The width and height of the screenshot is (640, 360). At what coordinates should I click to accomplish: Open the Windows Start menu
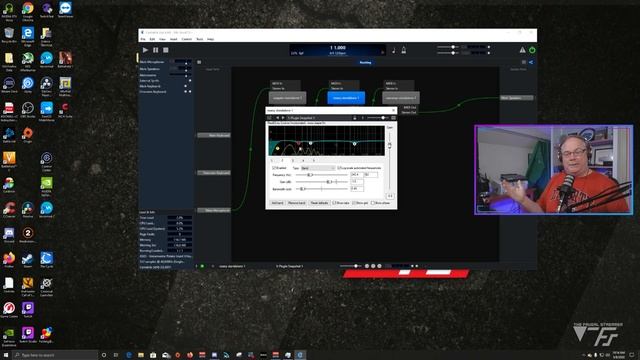coord(6,355)
